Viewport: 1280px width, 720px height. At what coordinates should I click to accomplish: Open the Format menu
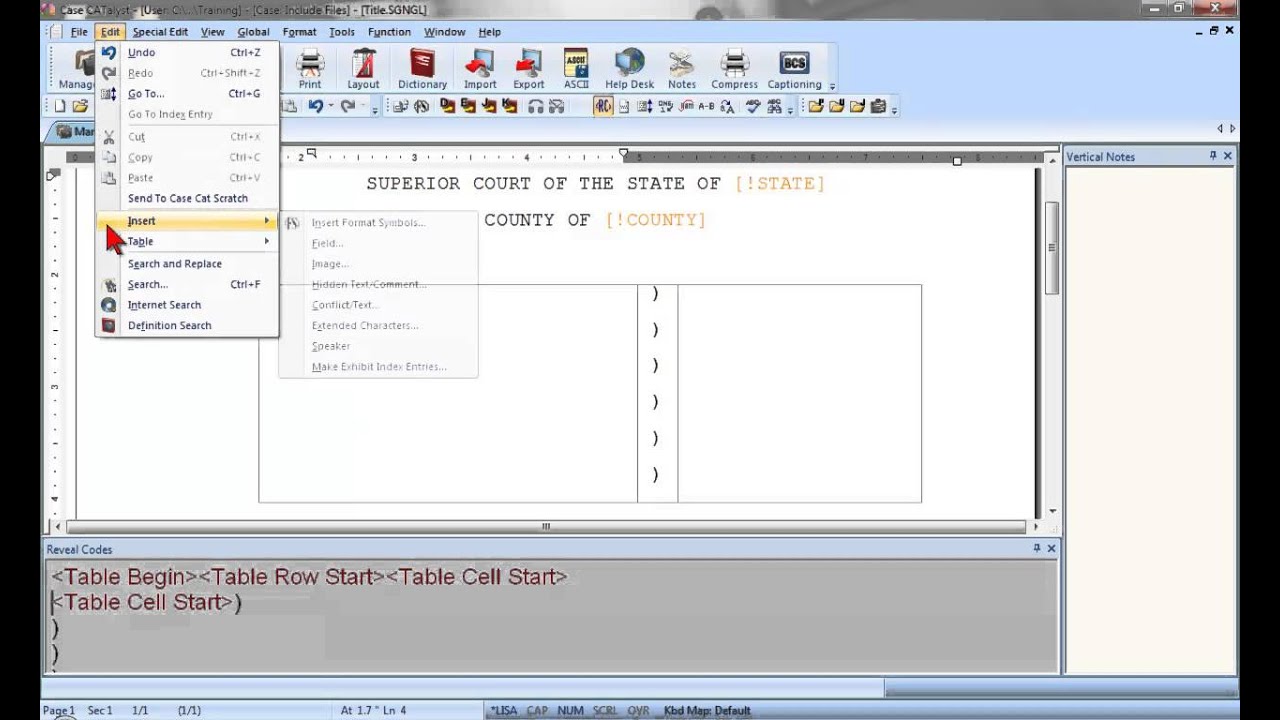(299, 32)
